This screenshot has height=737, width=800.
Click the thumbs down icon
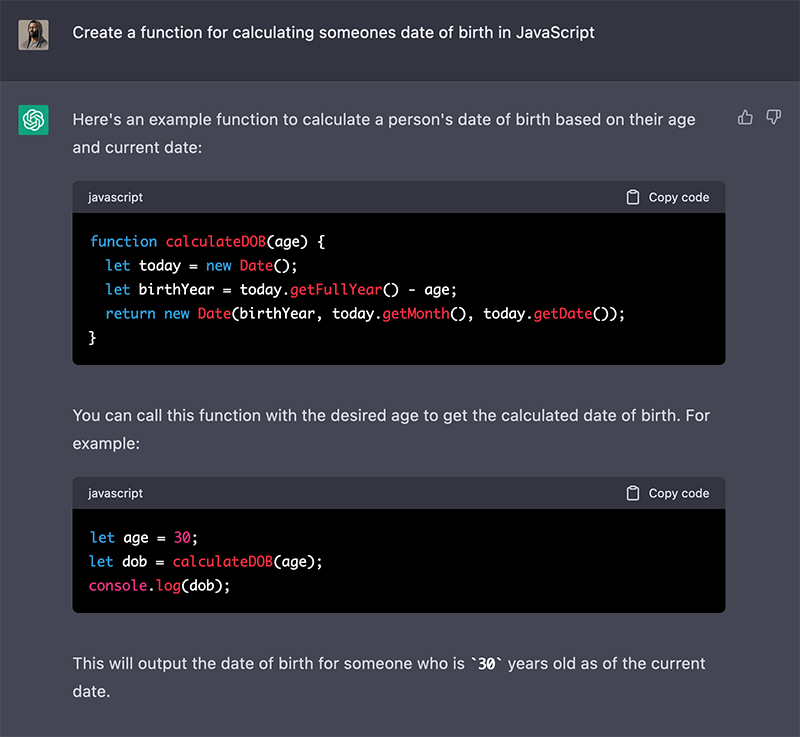coord(773,118)
